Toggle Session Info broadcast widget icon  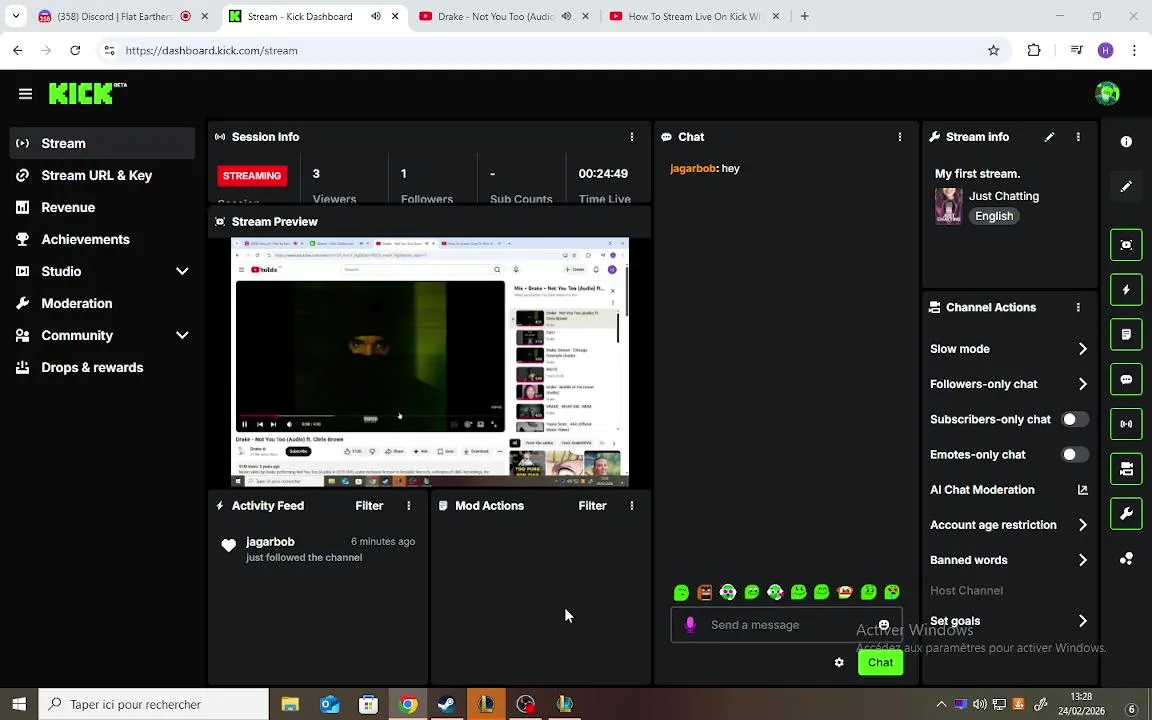(x=1126, y=424)
